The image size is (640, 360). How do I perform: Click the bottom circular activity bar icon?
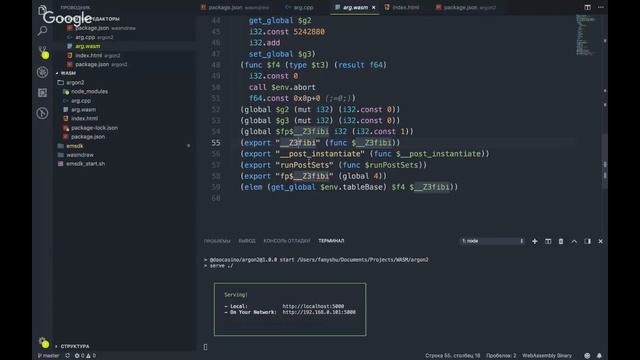point(42,113)
